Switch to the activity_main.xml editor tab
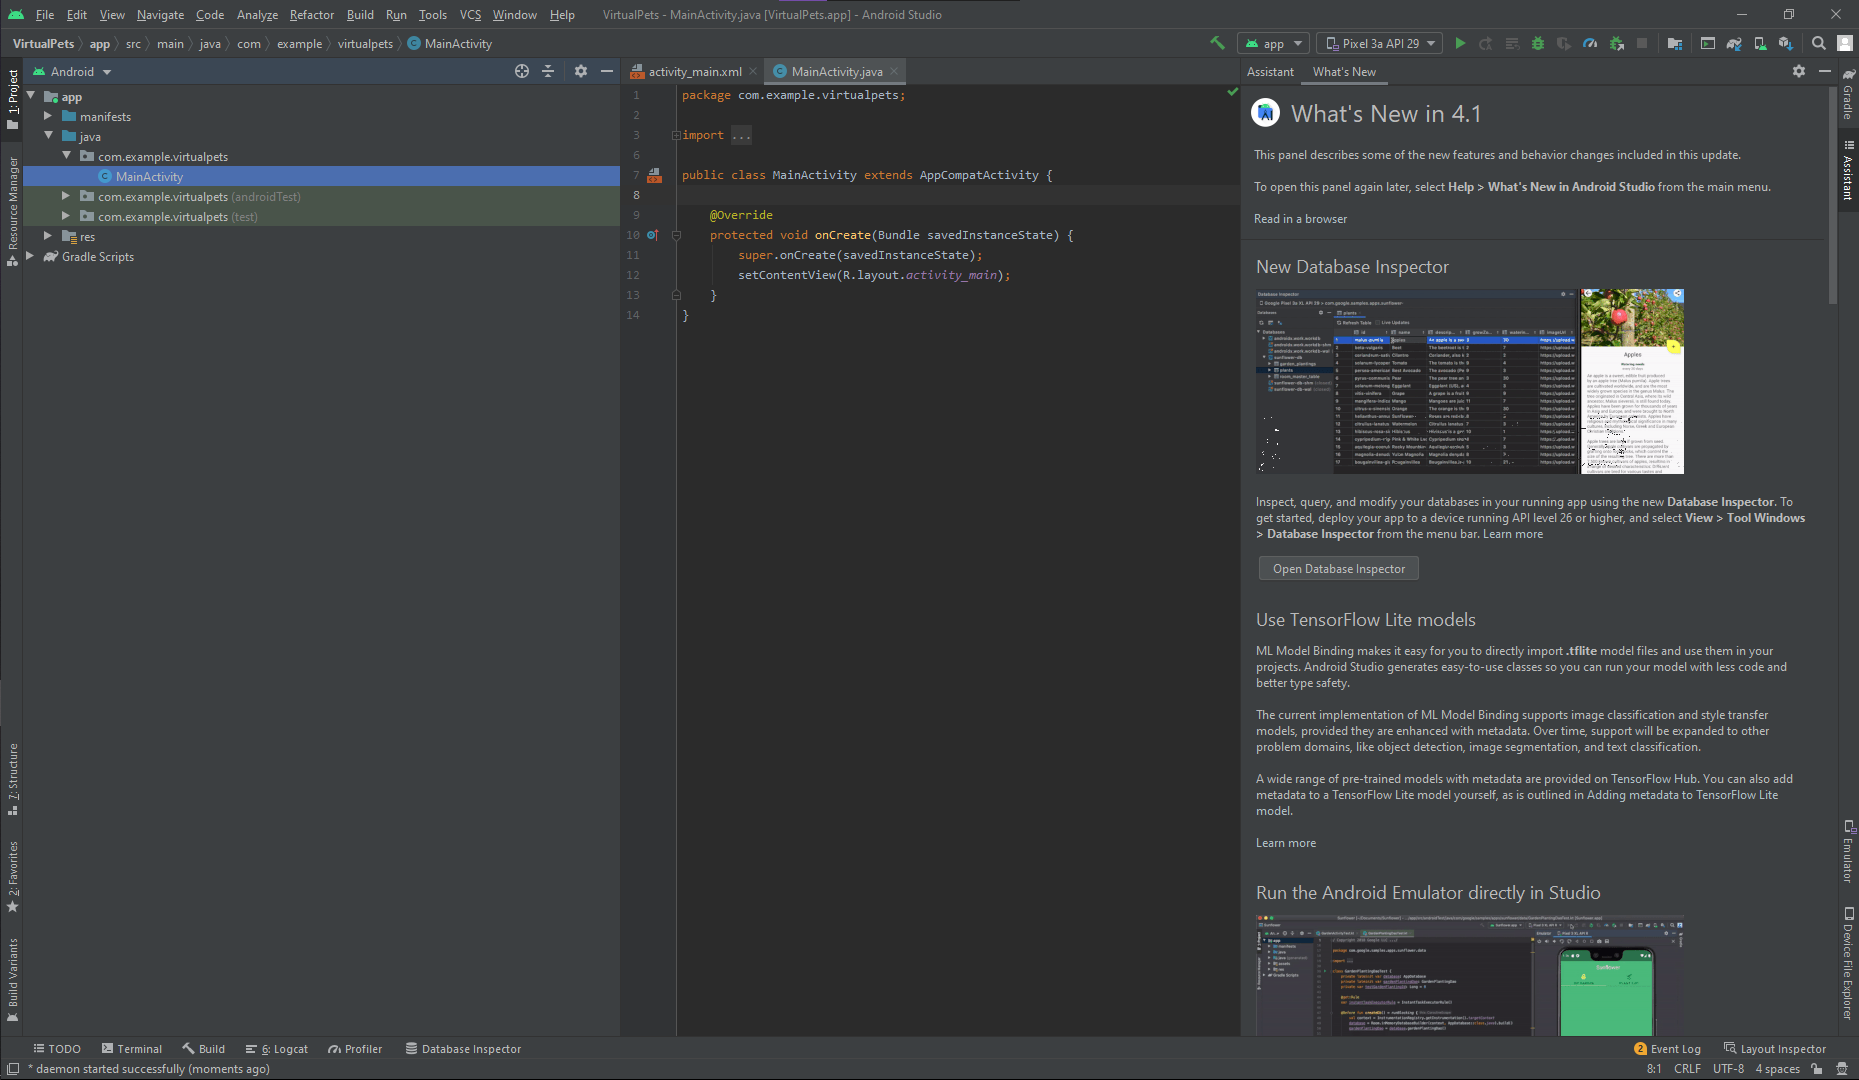This screenshot has height=1080, width=1859. pyautogui.click(x=693, y=72)
